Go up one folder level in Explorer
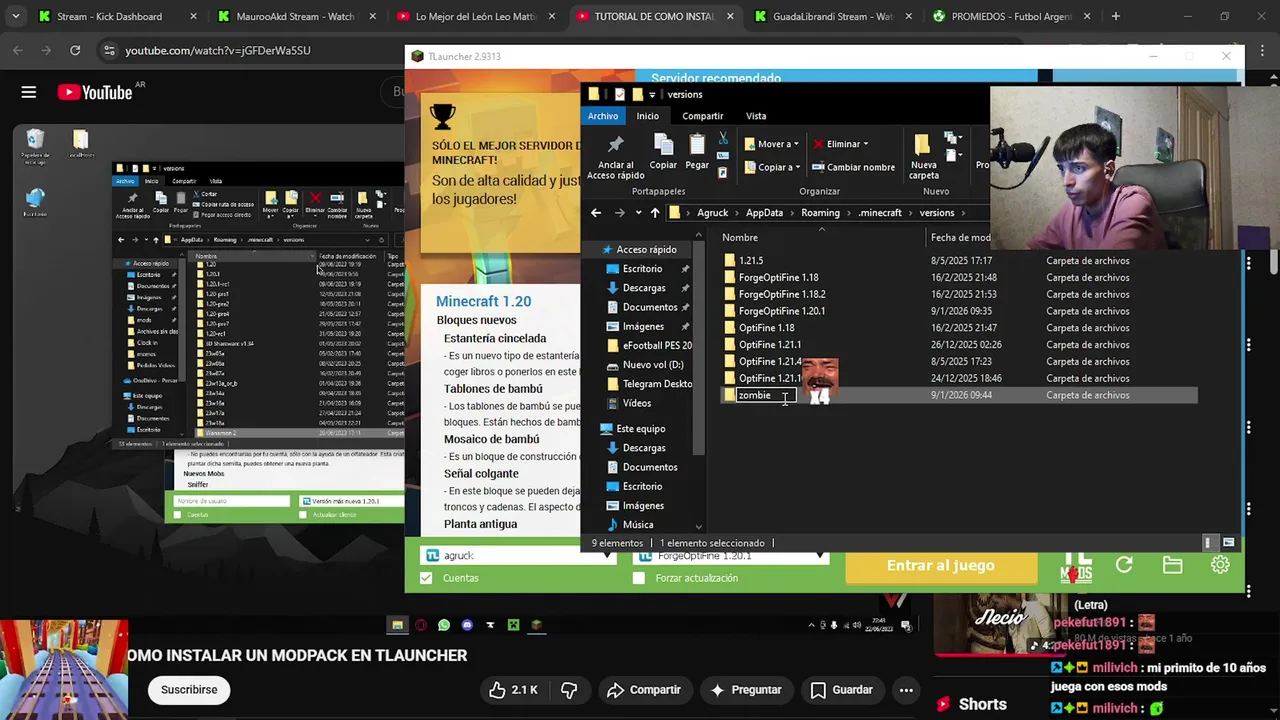This screenshot has height=720, width=1280. pyautogui.click(x=655, y=212)
